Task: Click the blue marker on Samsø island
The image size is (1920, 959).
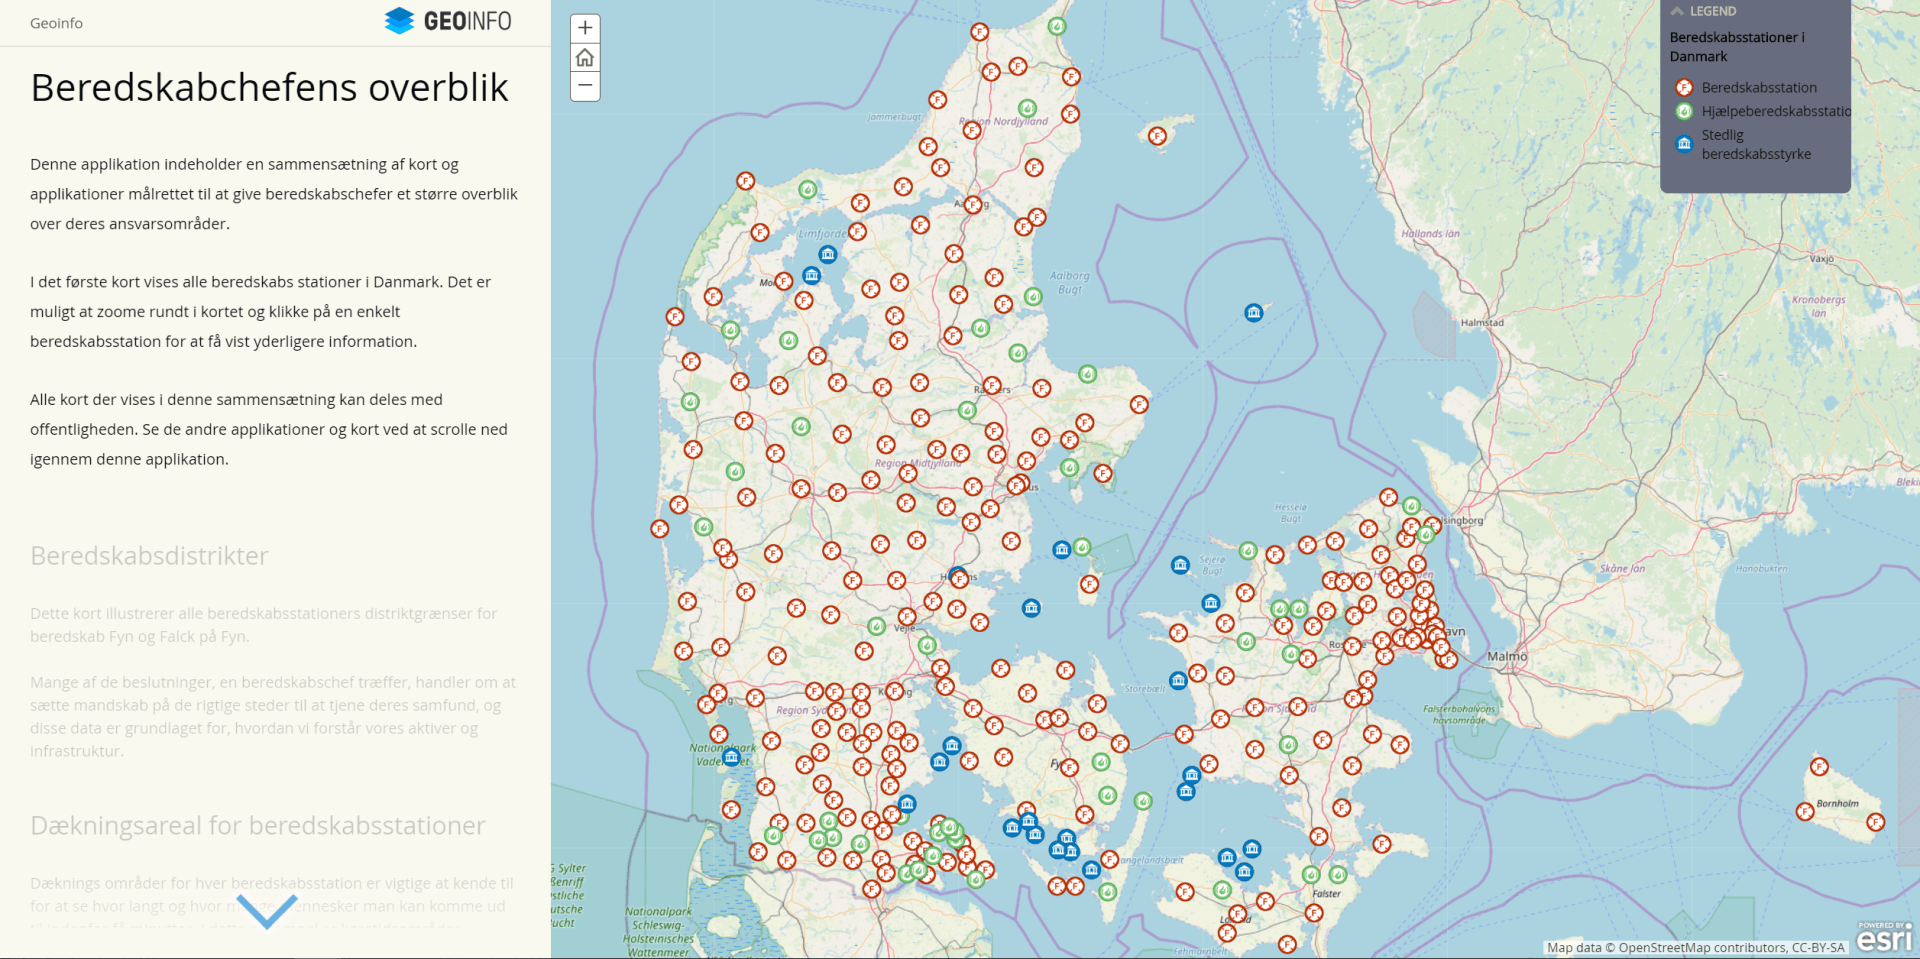Action: pos(1061,549)
